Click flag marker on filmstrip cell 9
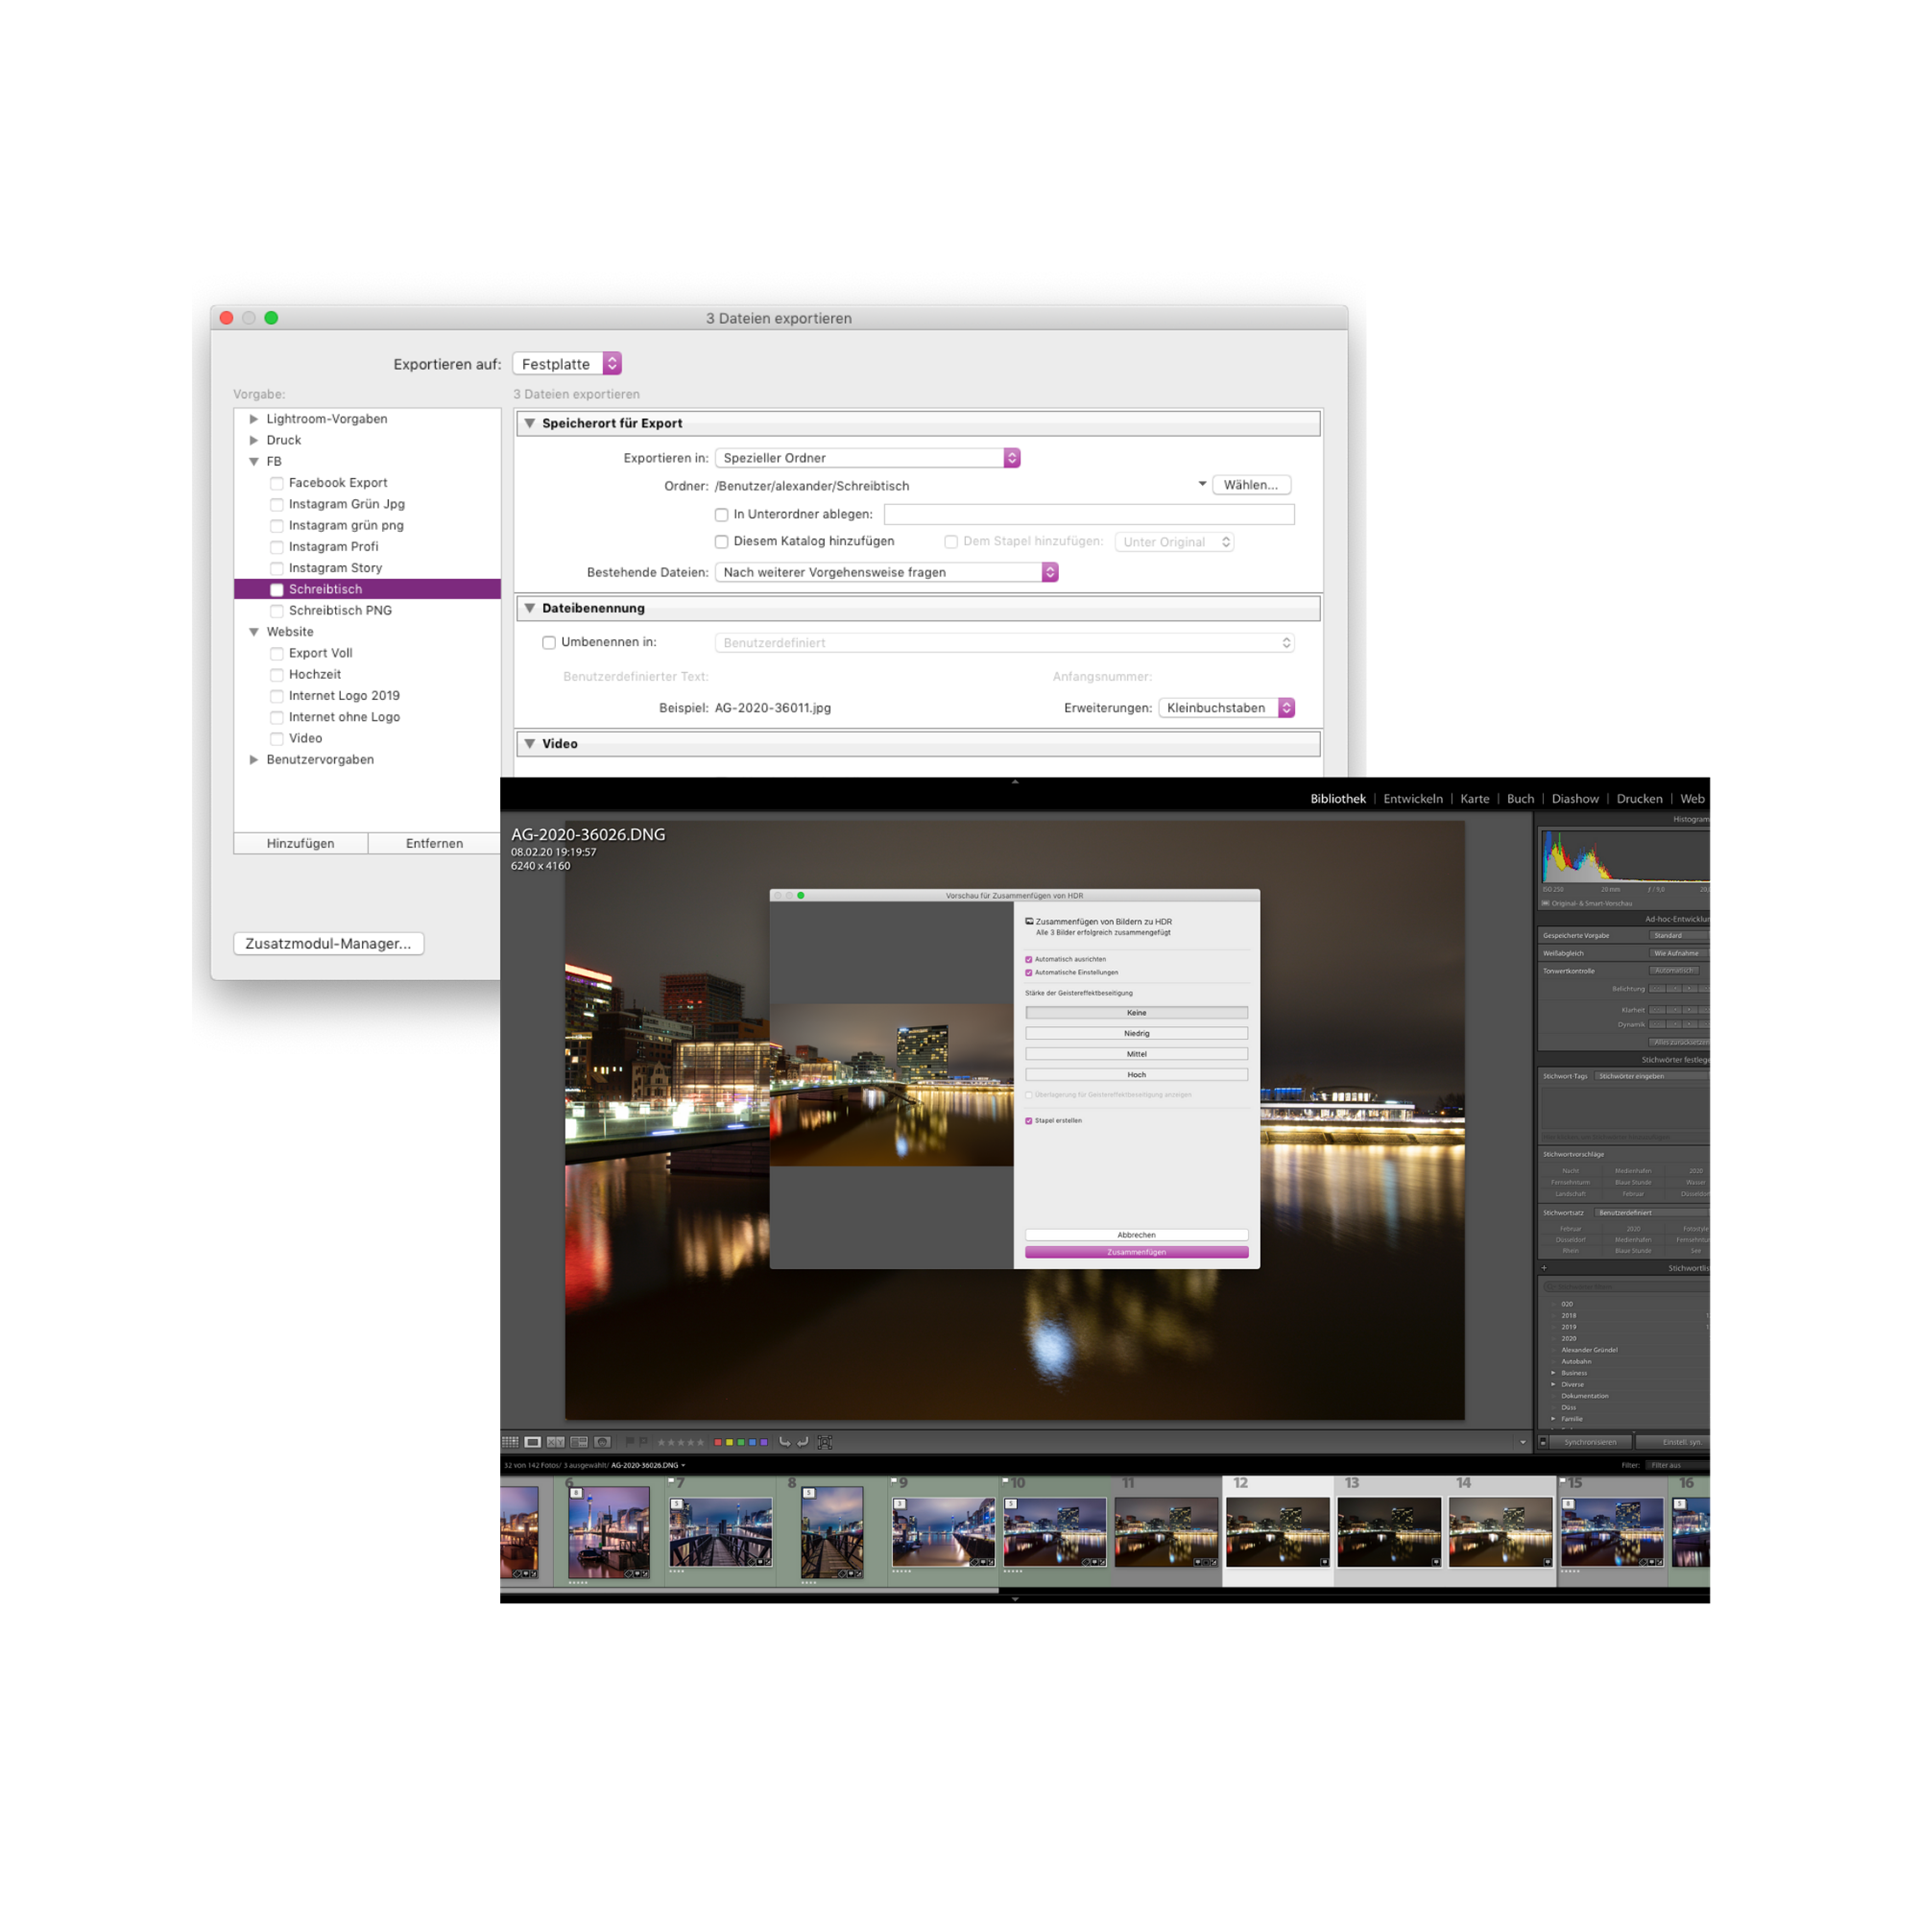This screenshot has height=1920, width=1920. pos(894,1481)
